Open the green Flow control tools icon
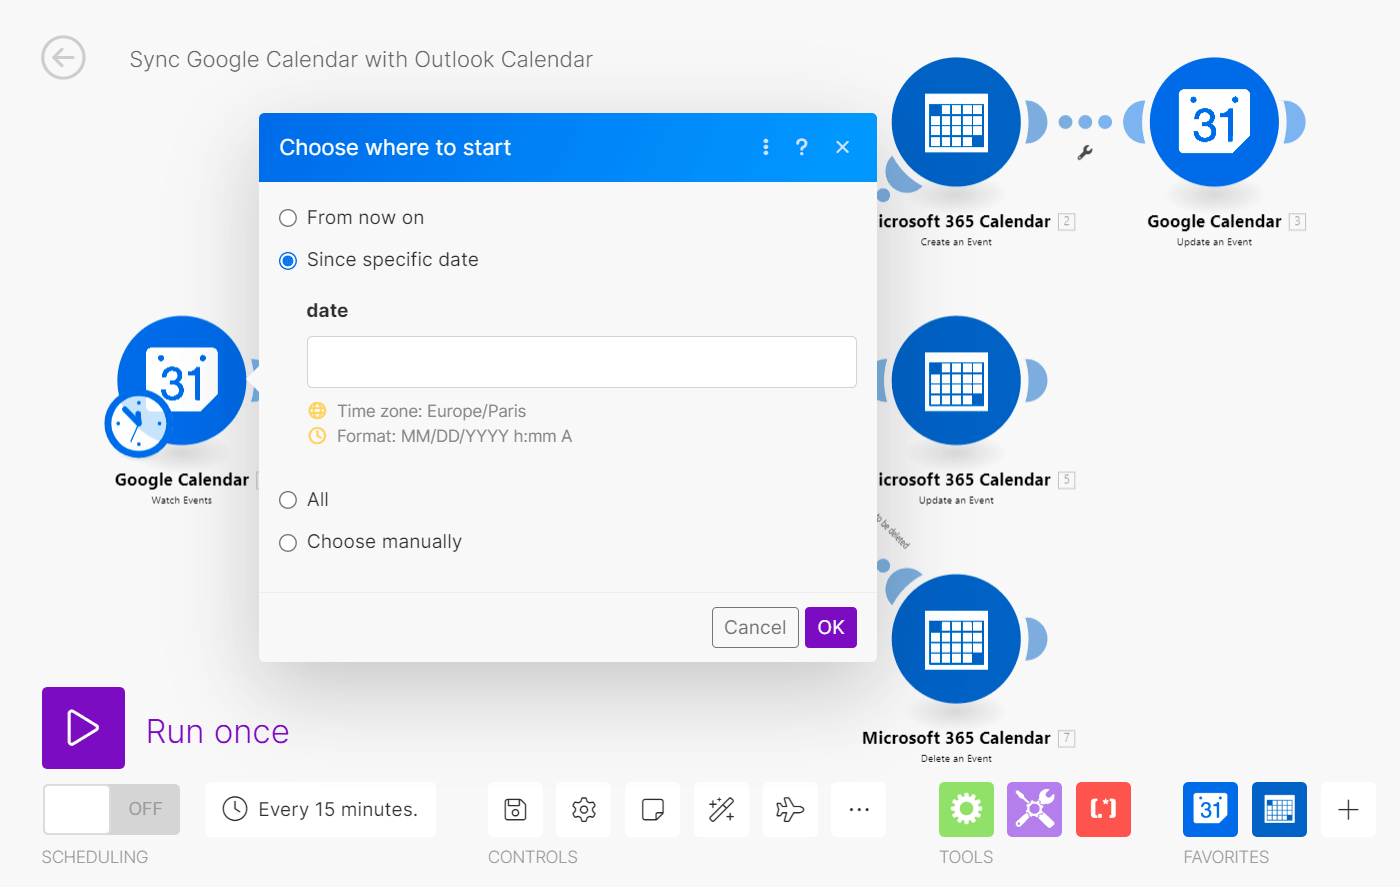This screenshot has width=1400, height=887. [x=966, y=809]
